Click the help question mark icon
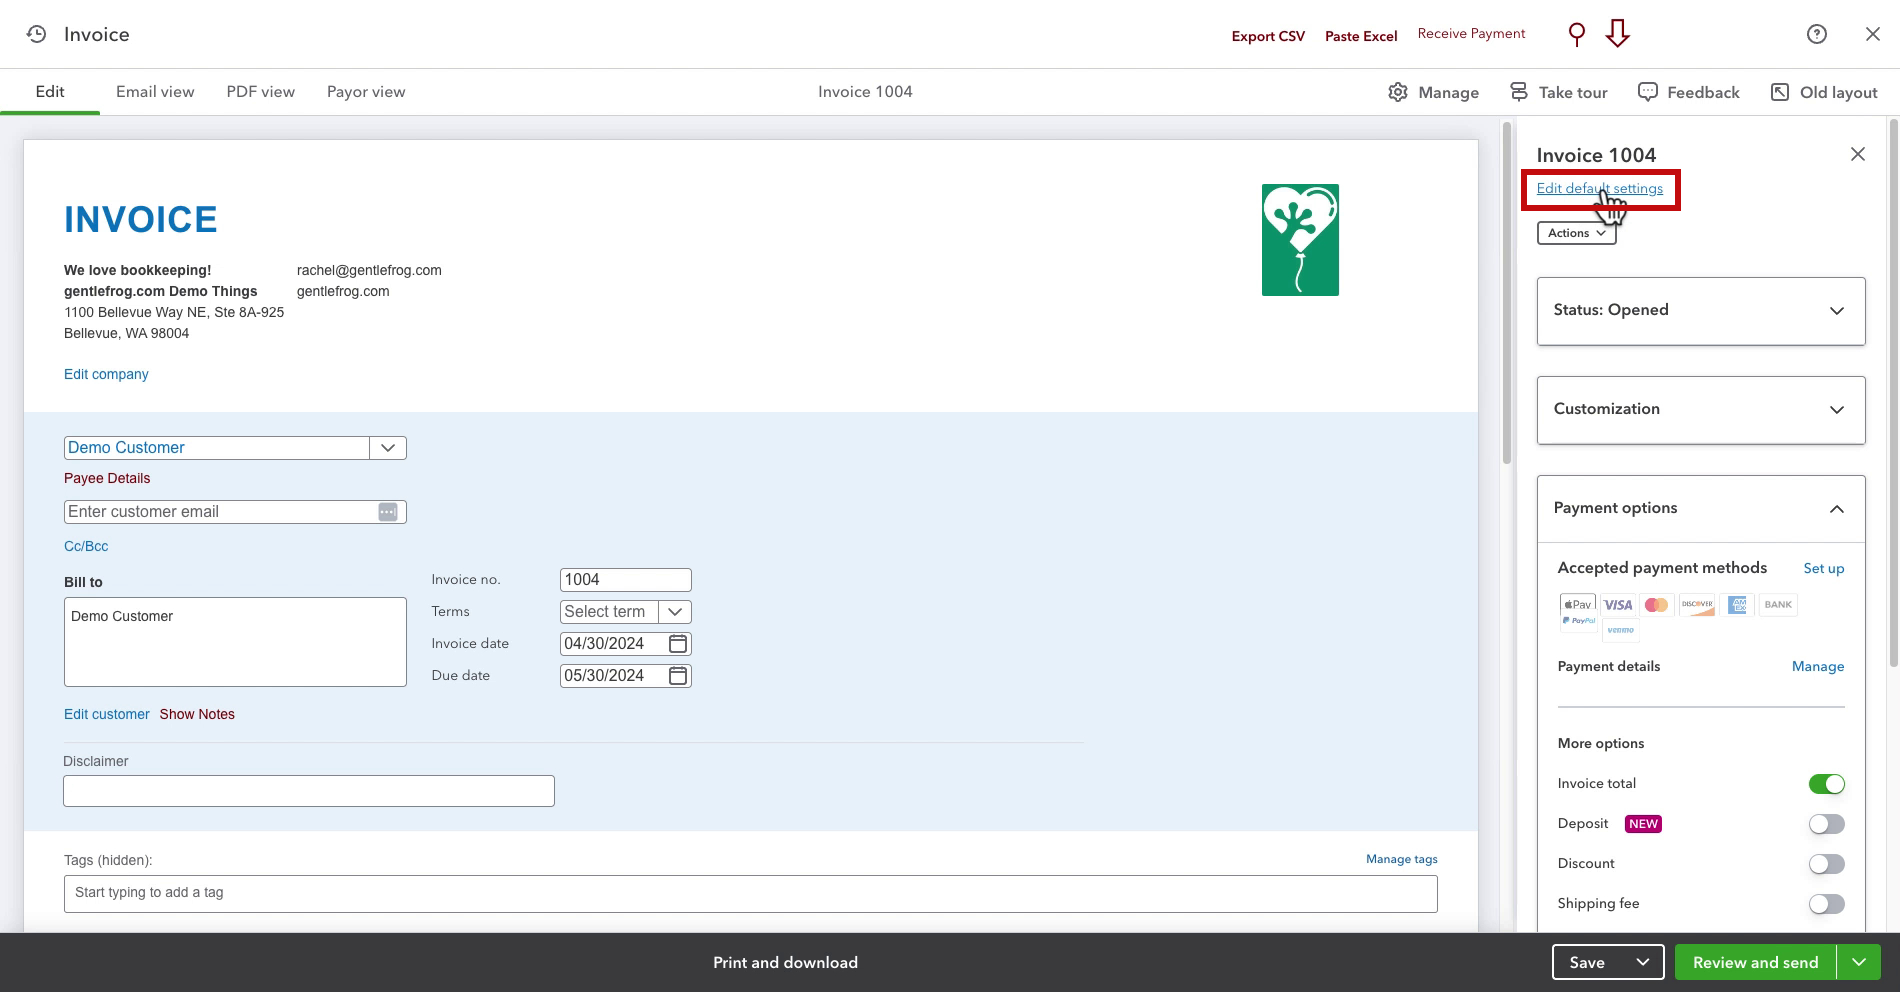 [1817, 34]
